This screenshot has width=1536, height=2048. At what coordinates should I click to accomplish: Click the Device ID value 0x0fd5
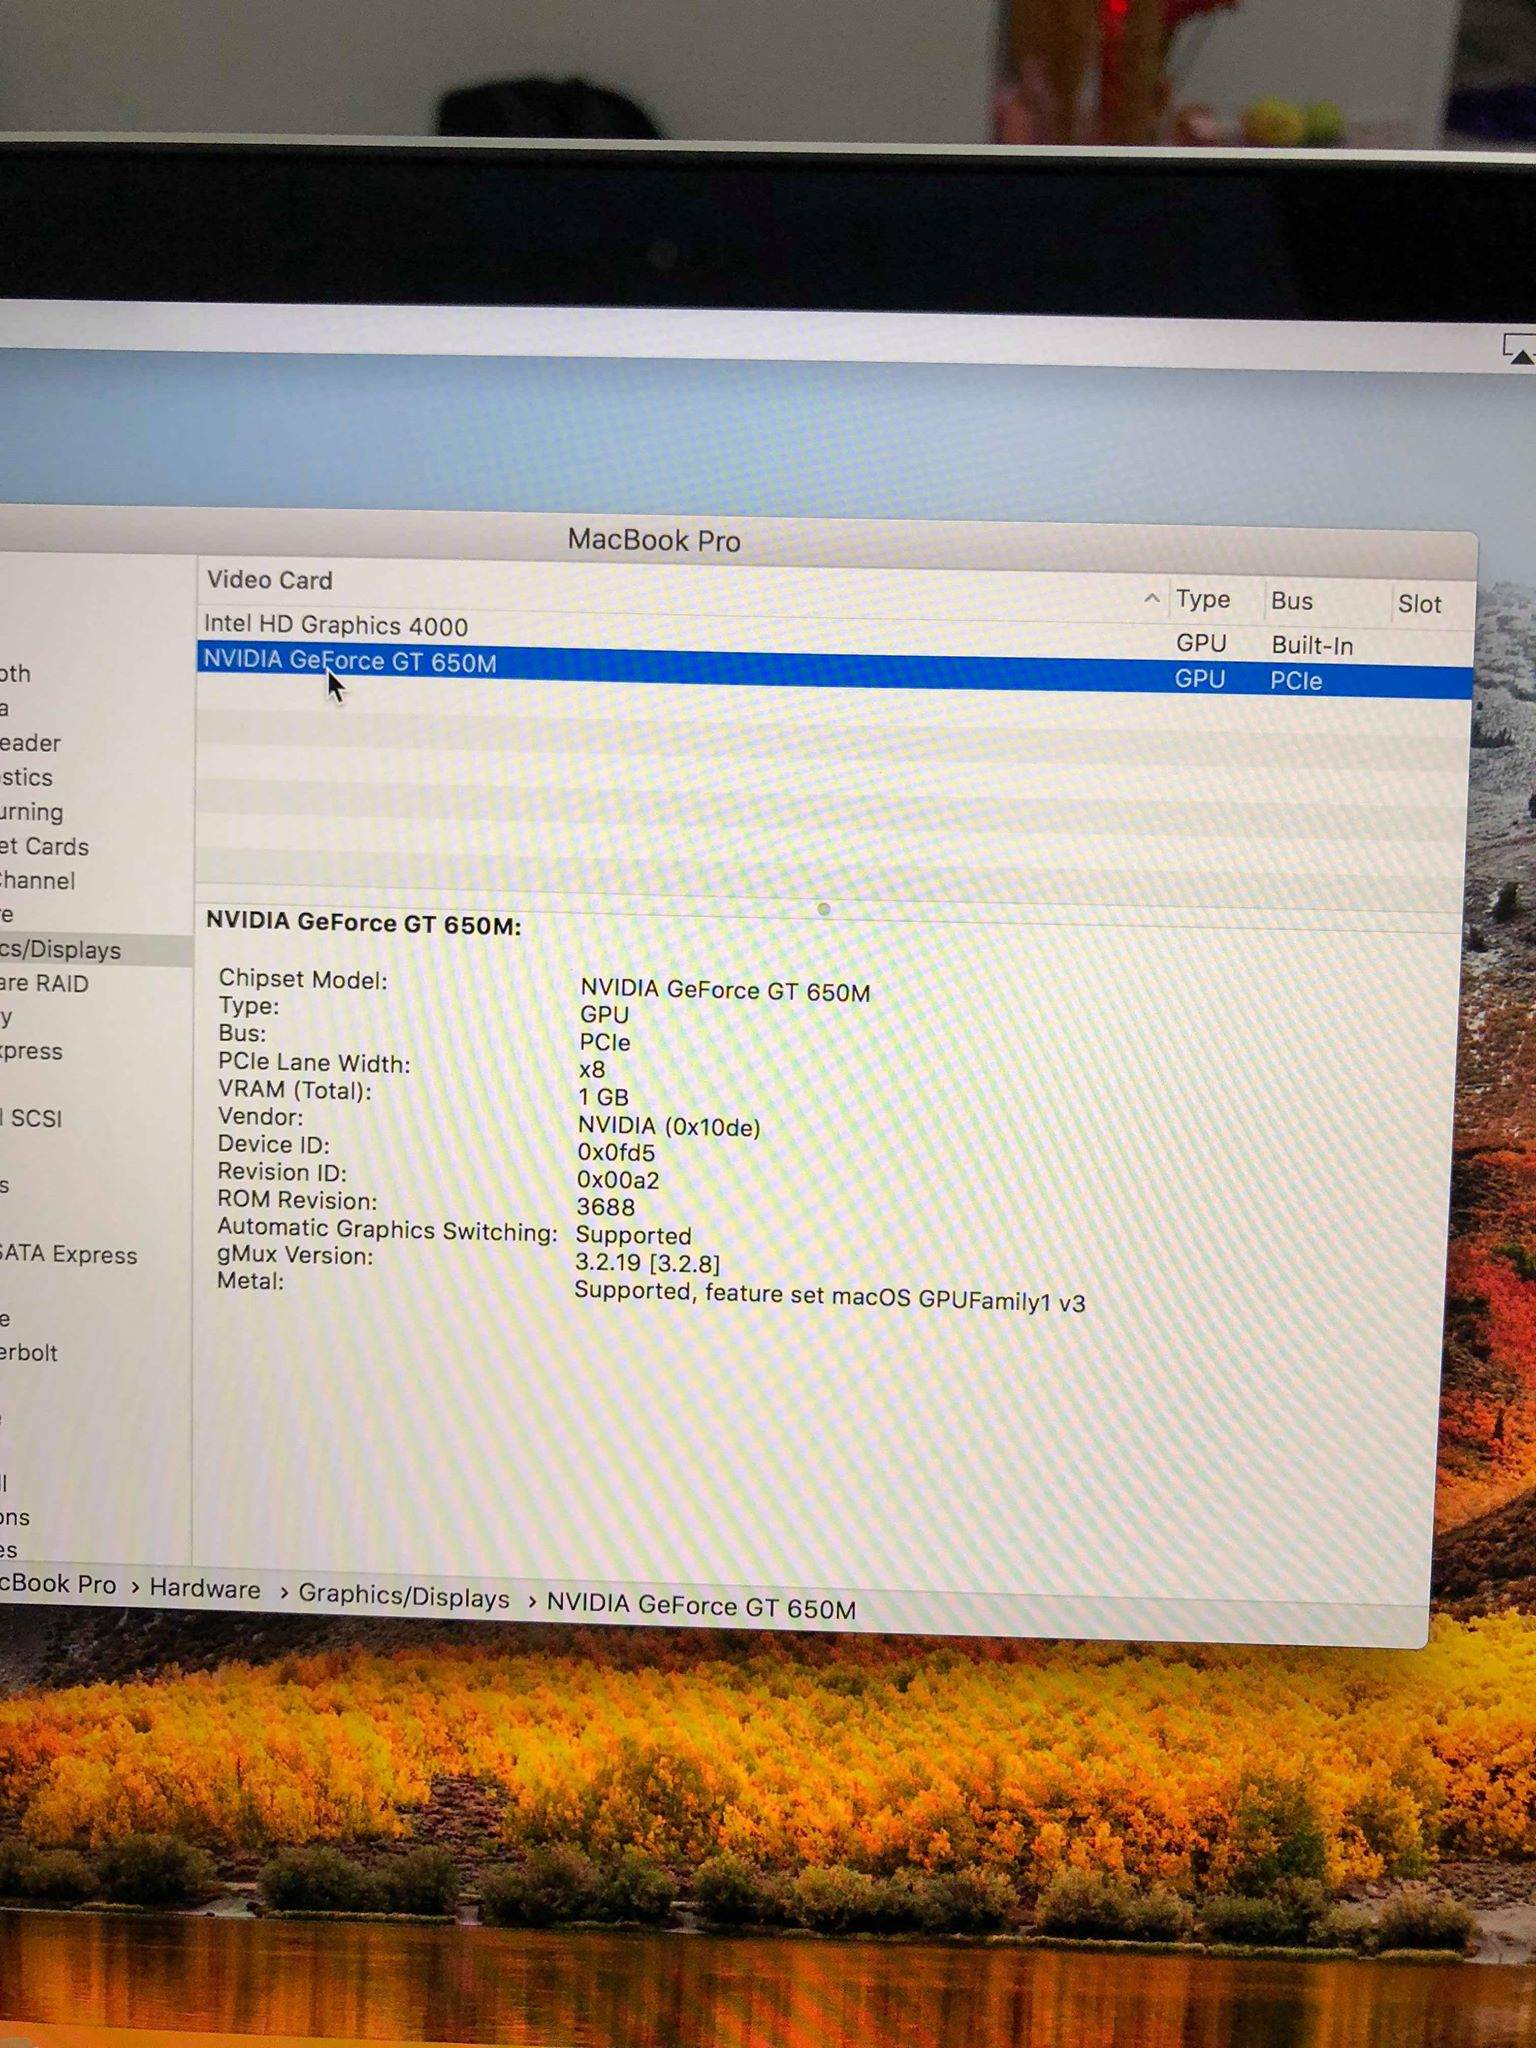pyautogui.click(x=616, y=1153)
